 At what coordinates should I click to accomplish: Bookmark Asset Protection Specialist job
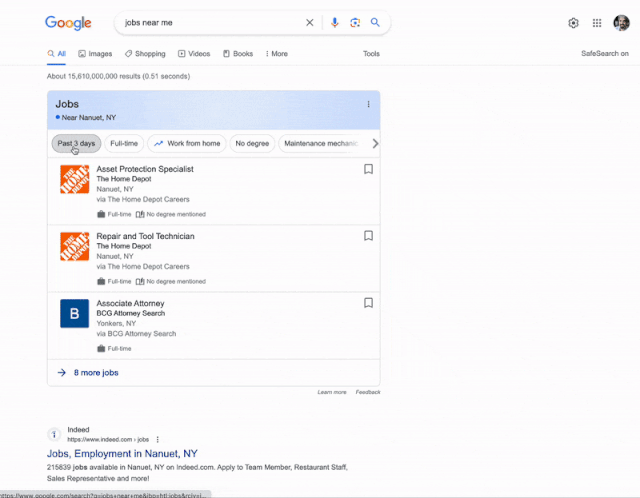coord(368,169)
